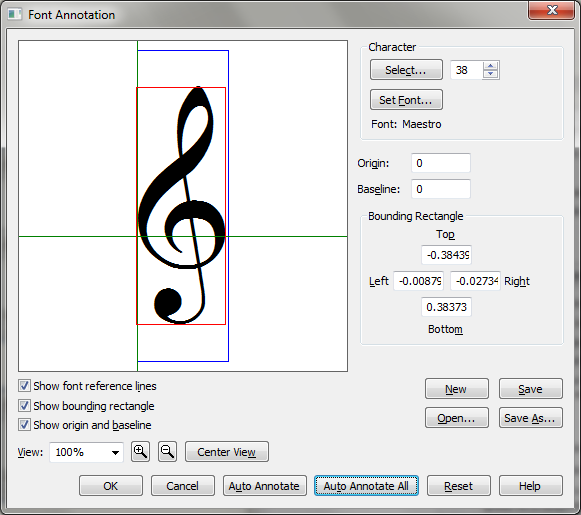Click the Save As... button
Image resolution: width=581 pixels, height=515 pixels.
point(531,418)
